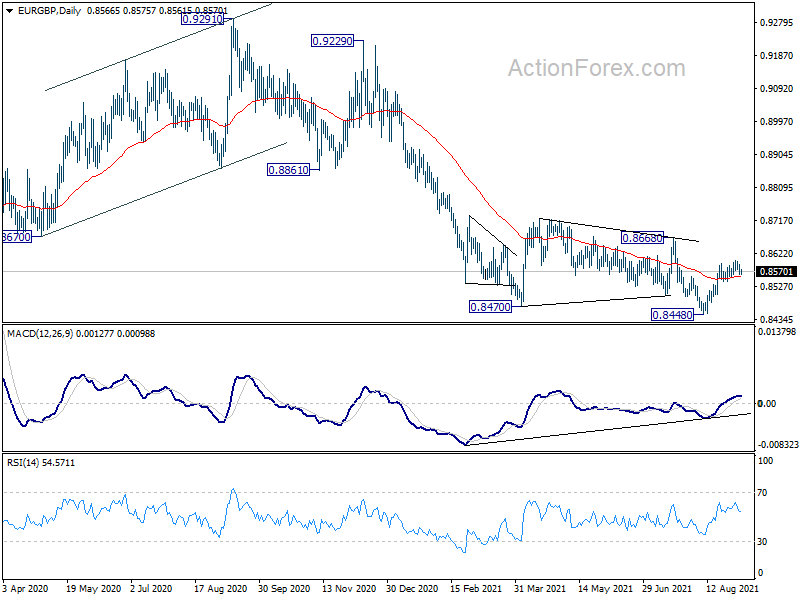Click the 12 Aug 2021 date label
Viewport: 800px width, 600px height.
(x=733, y=588)
